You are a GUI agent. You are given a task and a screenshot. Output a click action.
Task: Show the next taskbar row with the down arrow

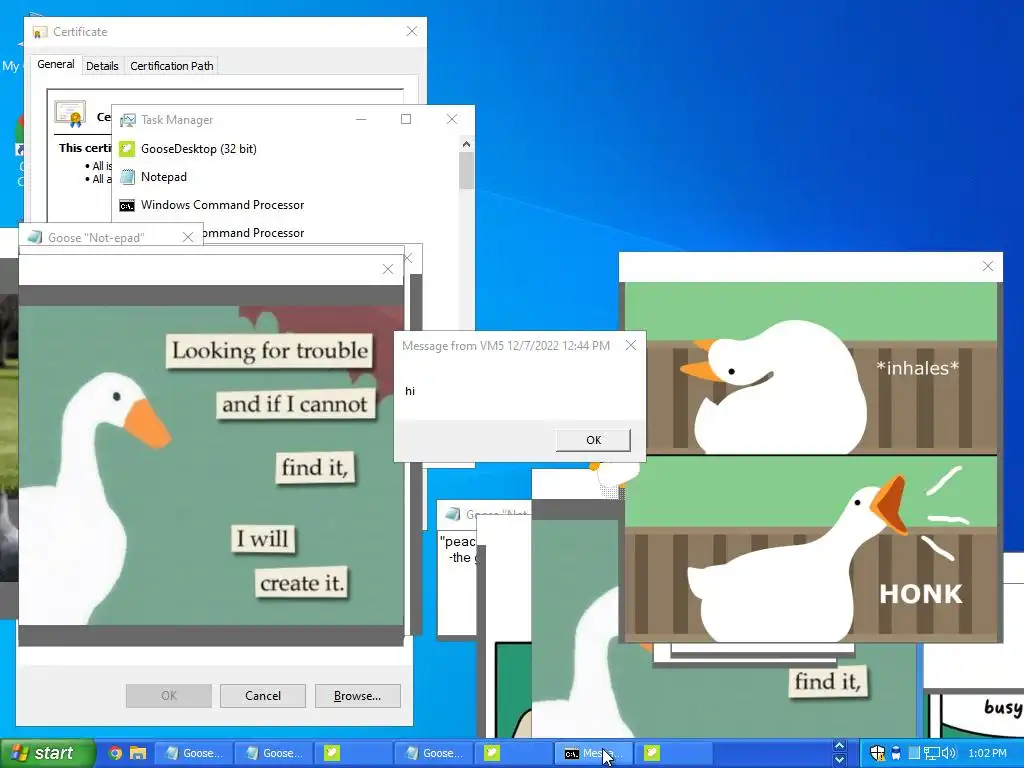tap(840, 760)
